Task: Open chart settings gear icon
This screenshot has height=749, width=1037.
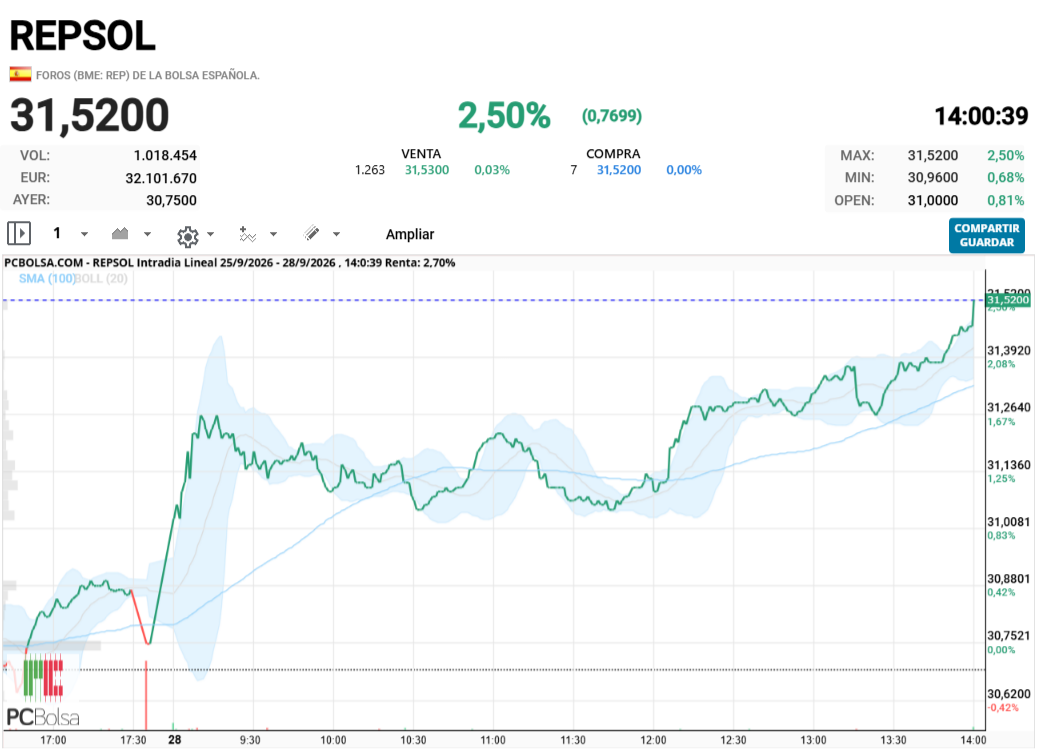Action: (188, 236)
